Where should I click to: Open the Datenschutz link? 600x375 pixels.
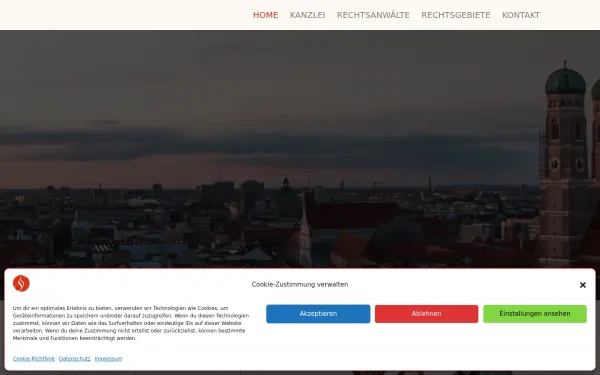coord(75,359)
